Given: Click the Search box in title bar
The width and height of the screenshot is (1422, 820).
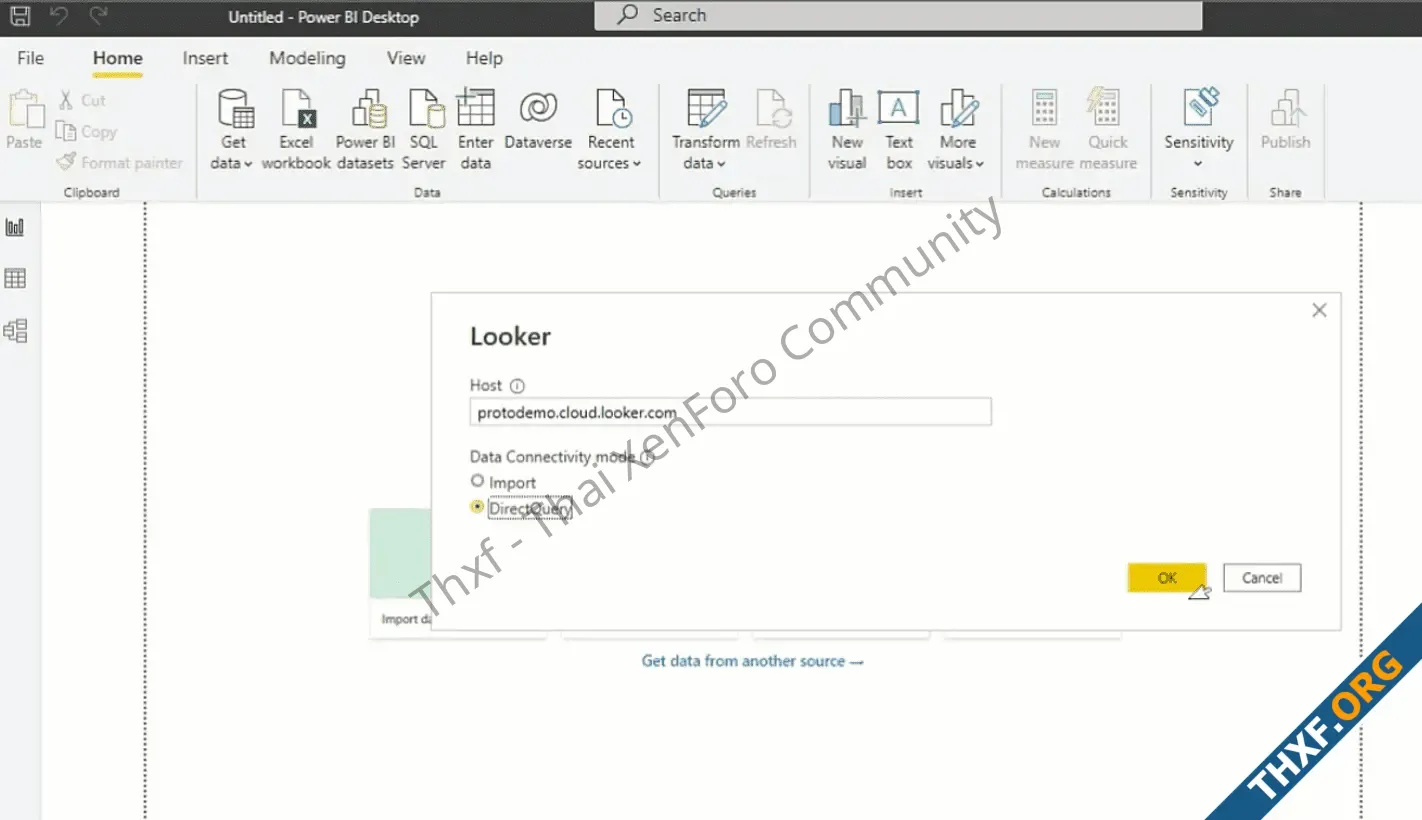Looking at the screenshot, I should pos(898,16).
